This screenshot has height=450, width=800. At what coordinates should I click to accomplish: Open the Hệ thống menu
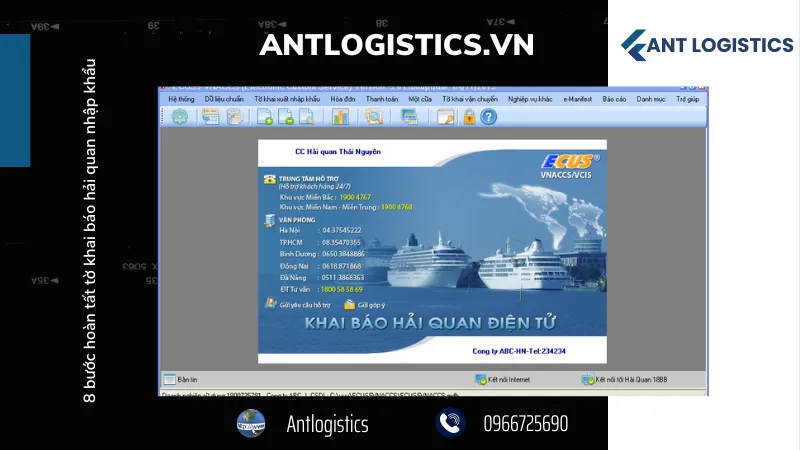[x=181, y=99]
